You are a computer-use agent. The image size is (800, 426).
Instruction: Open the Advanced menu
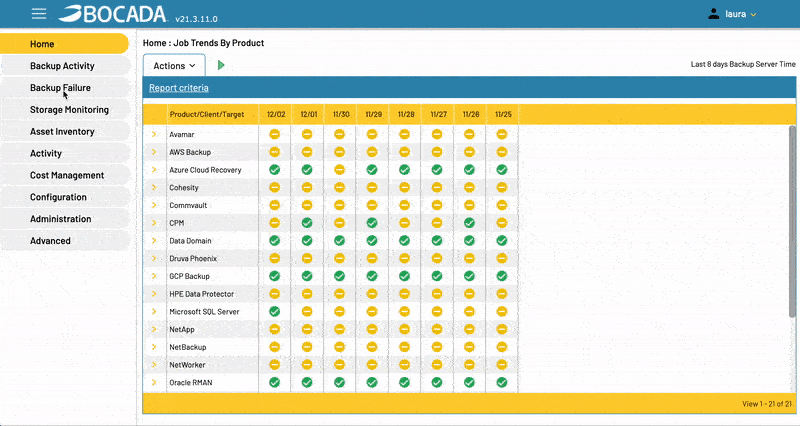point(64,241)
